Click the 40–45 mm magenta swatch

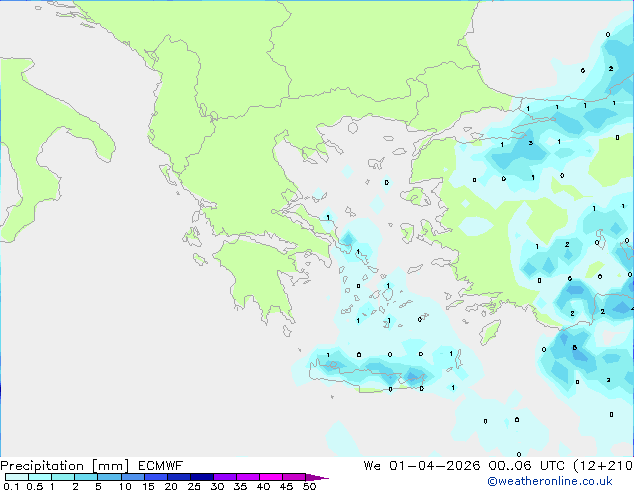(271, 477)
